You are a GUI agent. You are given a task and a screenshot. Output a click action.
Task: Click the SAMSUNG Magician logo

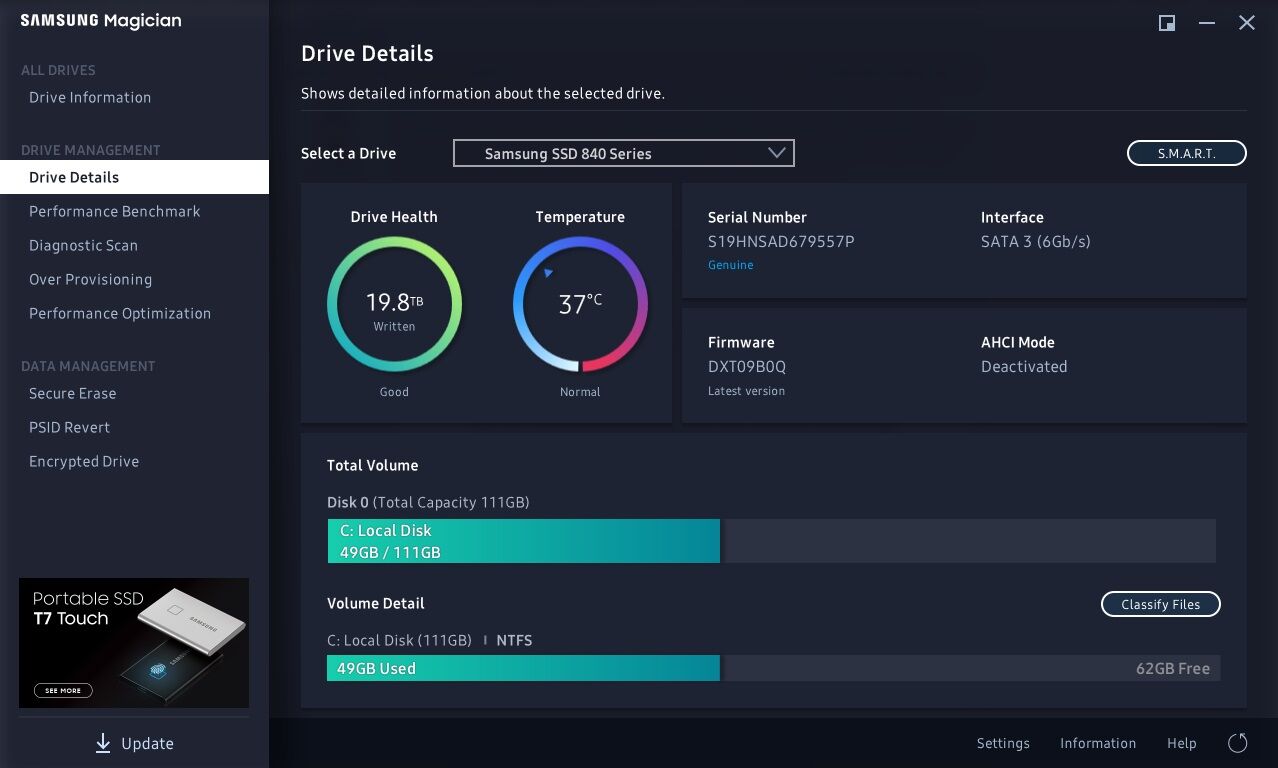101,21
